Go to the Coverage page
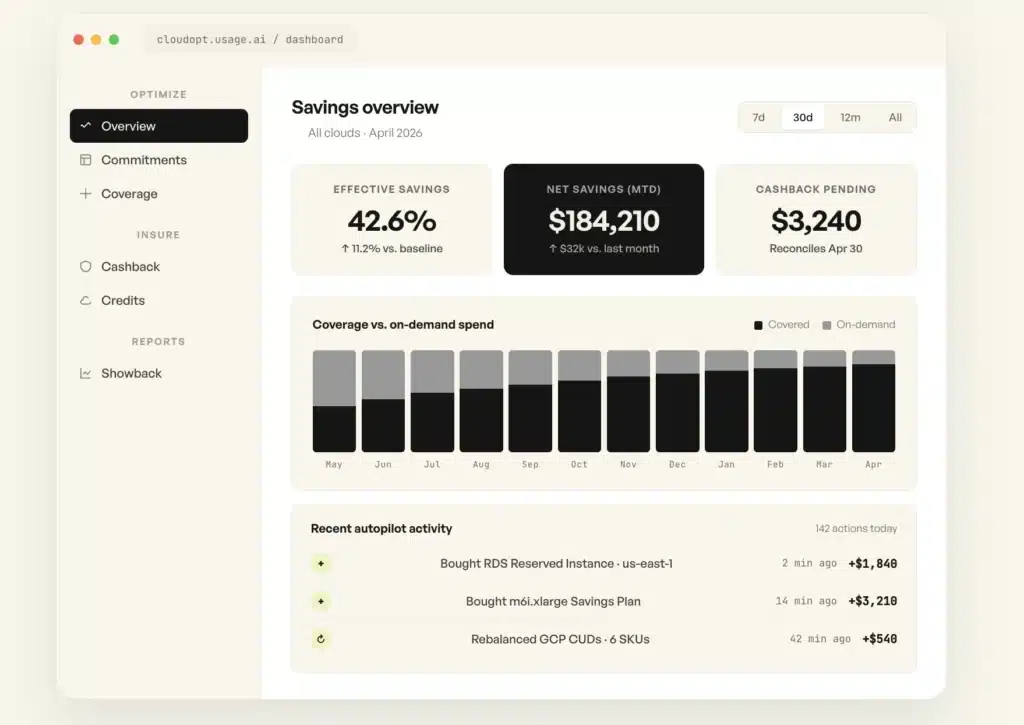Screen dimensions: 1024x725 pos(159,194)
